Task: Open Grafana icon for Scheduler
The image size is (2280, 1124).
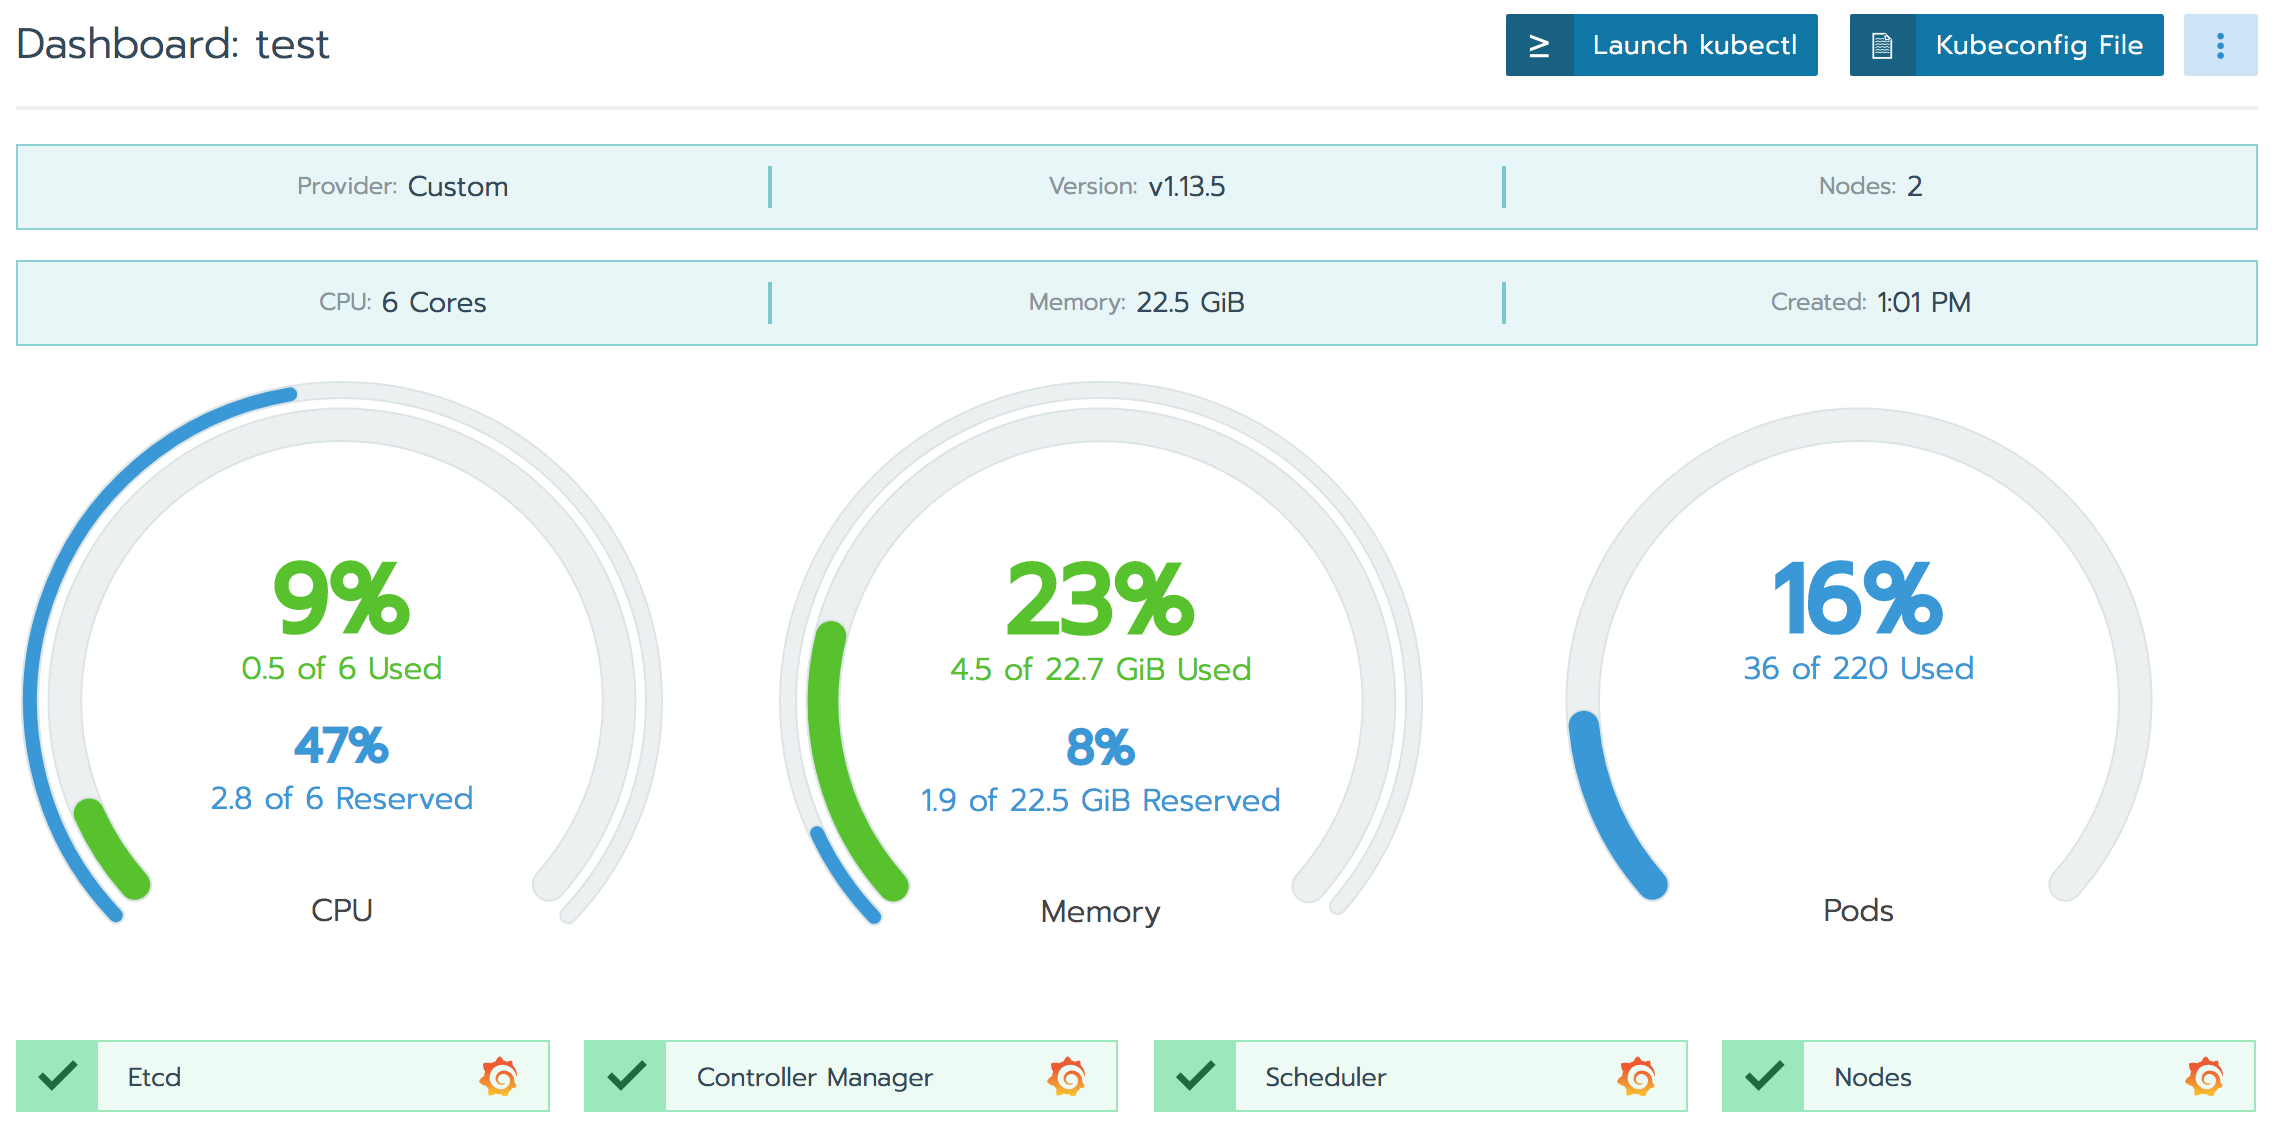Action: coord(1637,1077)
